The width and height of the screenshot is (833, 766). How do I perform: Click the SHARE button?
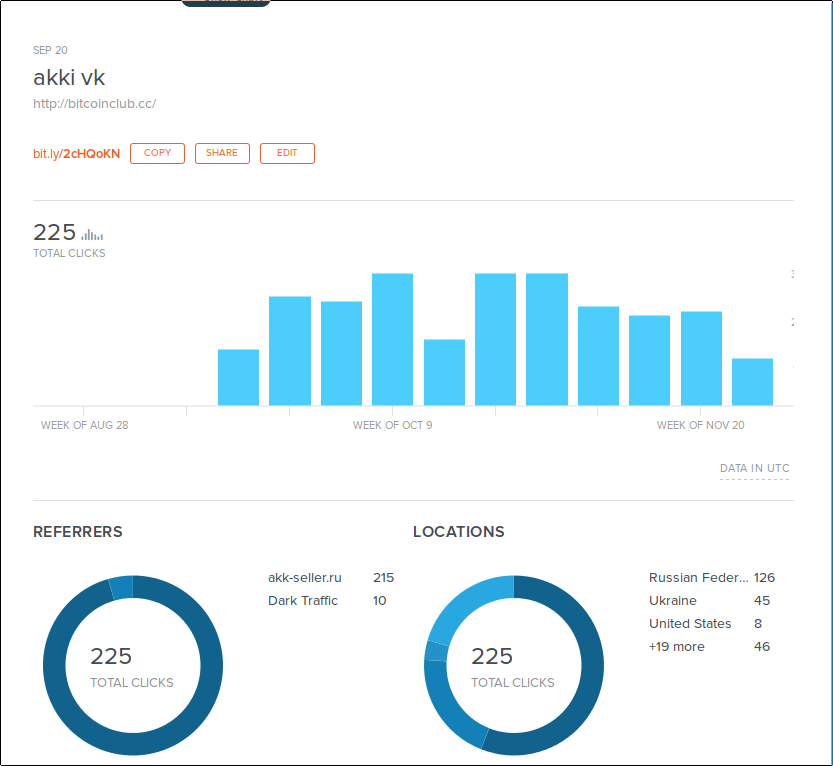click(x=222, y=154)
